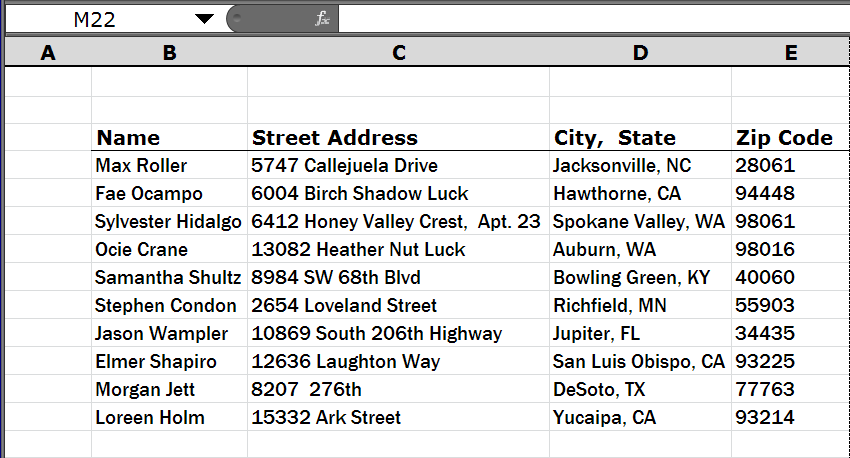The height and width of the screenshot is (458, 850).
Task: Select address 5747 Callejuela Drive
Action: [398, 165]
